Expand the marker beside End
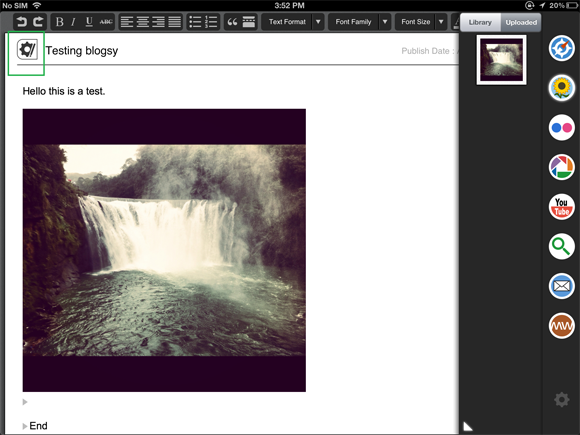Viewport: 580px width, 435px height. coord(25,426)
